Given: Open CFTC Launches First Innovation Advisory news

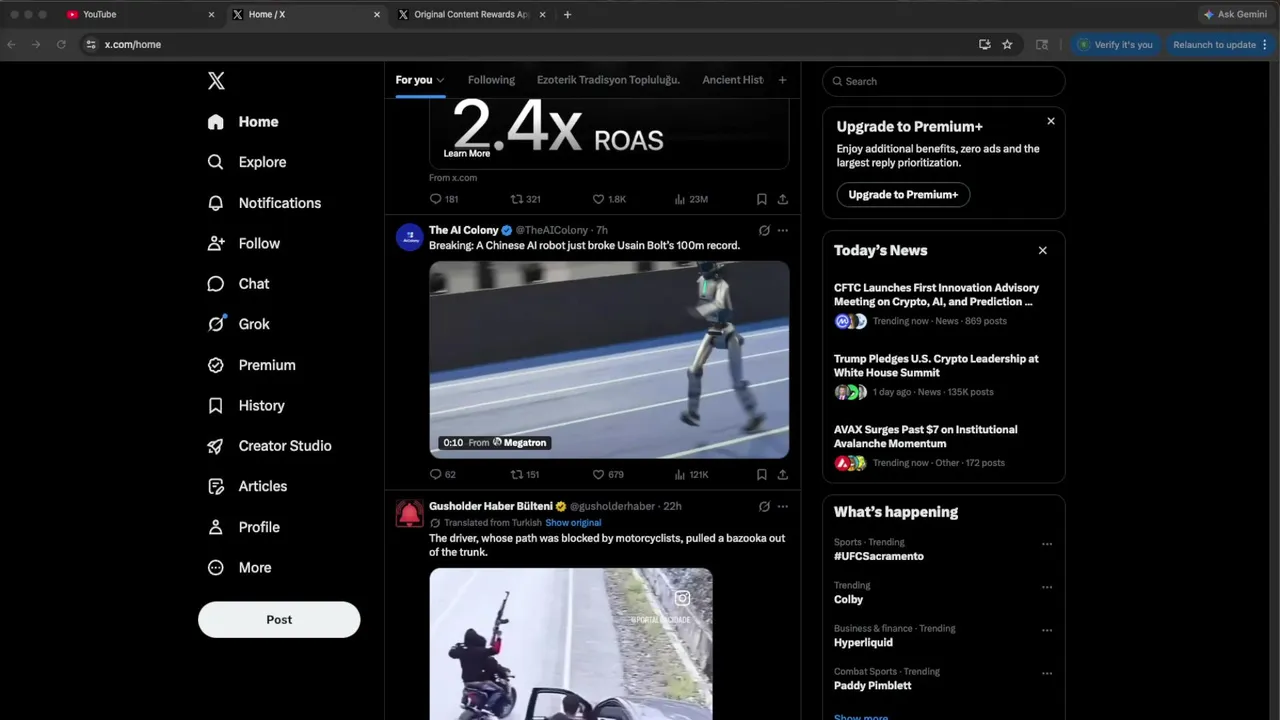Looking at the screenshot, I should (x=942, y=304).
